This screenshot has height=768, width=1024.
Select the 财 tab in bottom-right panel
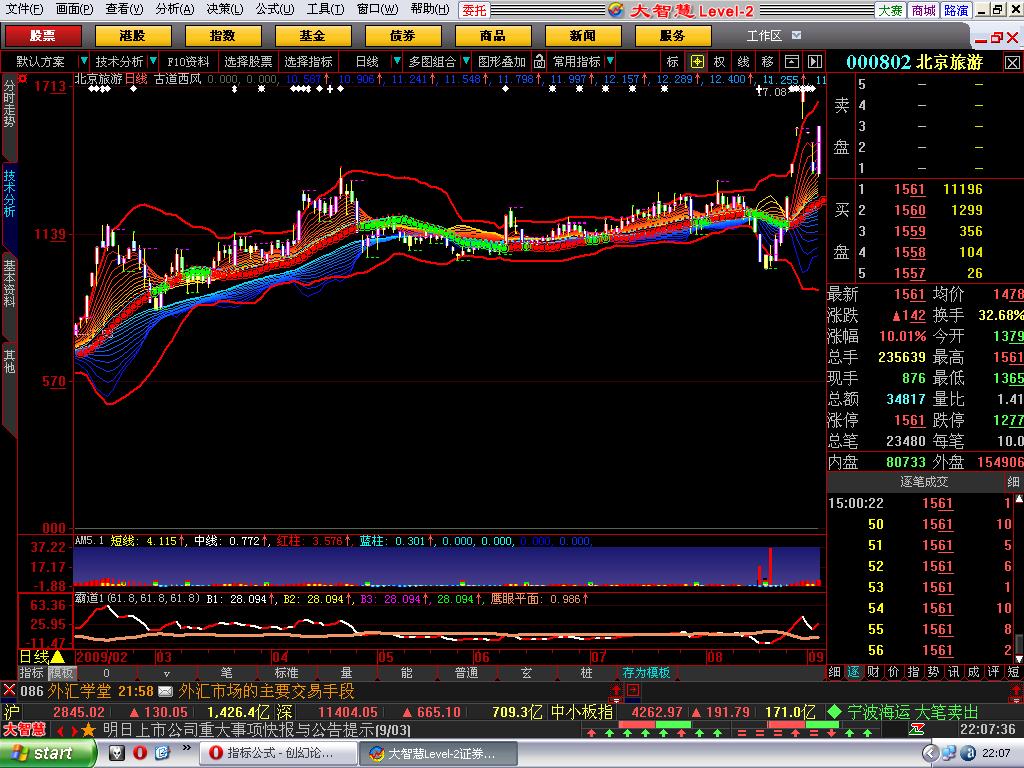pyautogui.click(x=873, y=672)
